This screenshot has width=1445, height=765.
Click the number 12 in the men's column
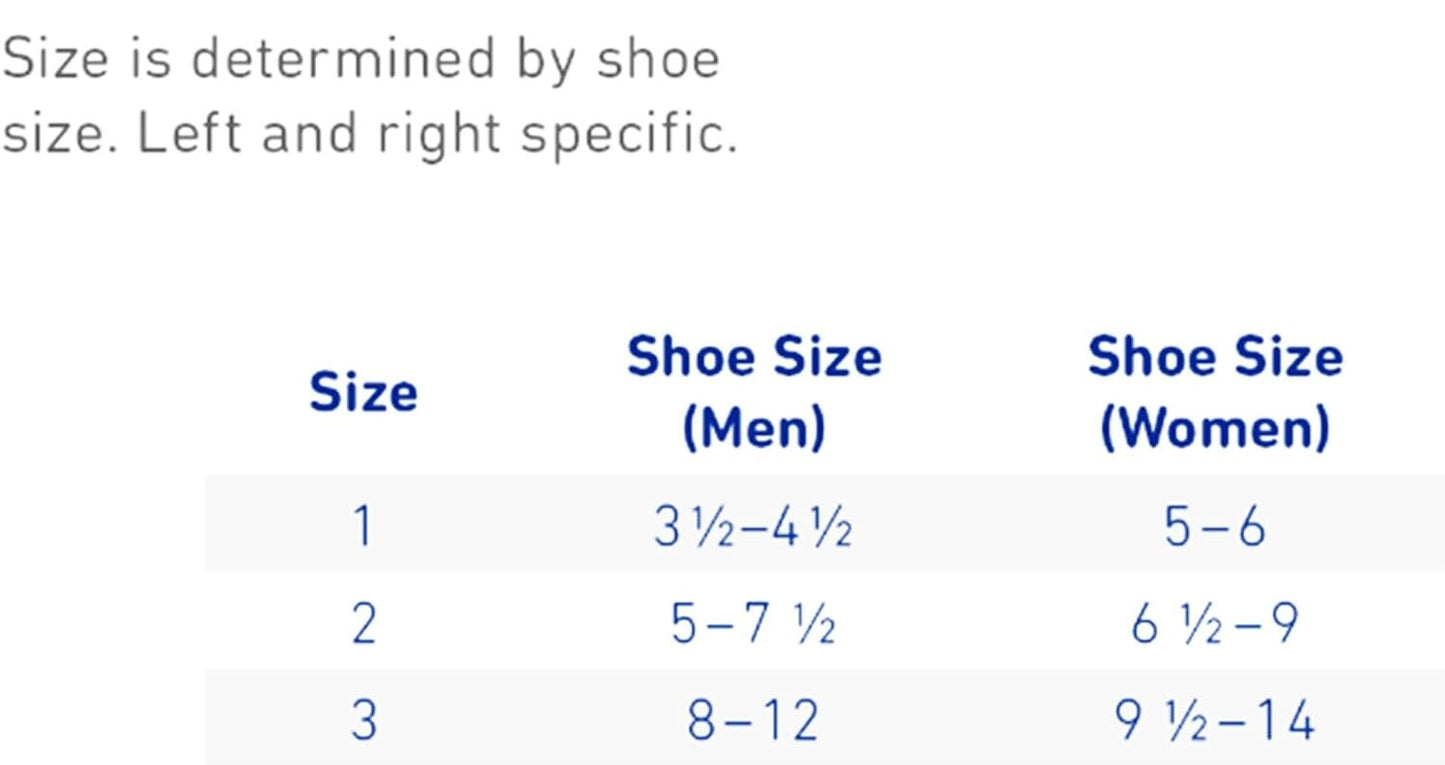(x=789, y=721)
